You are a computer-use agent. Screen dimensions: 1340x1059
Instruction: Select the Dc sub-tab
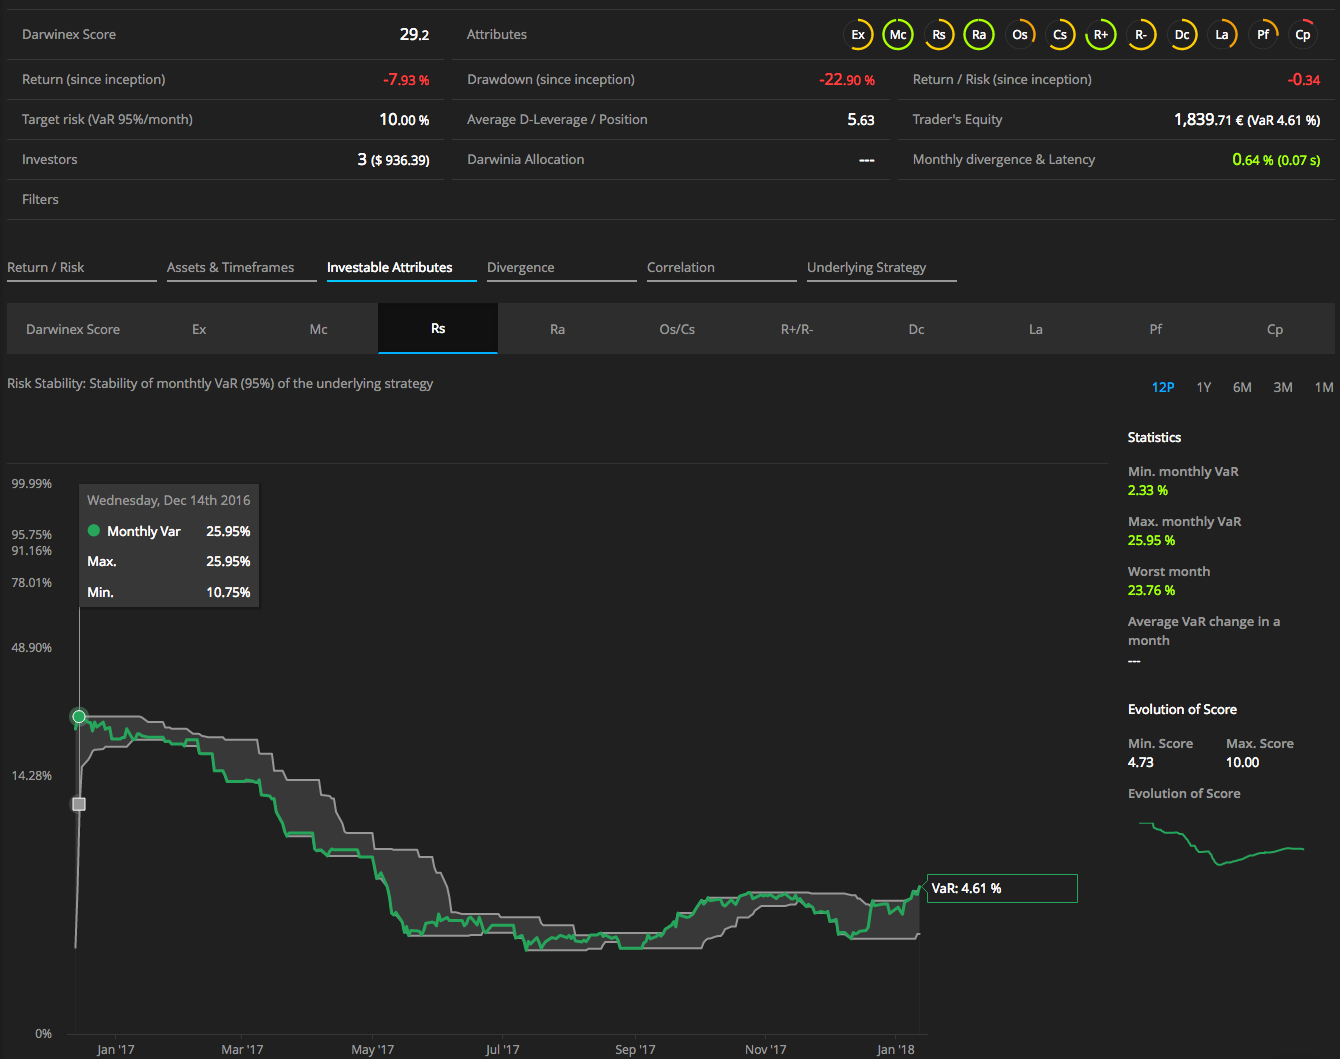click(x=916, y=329)
